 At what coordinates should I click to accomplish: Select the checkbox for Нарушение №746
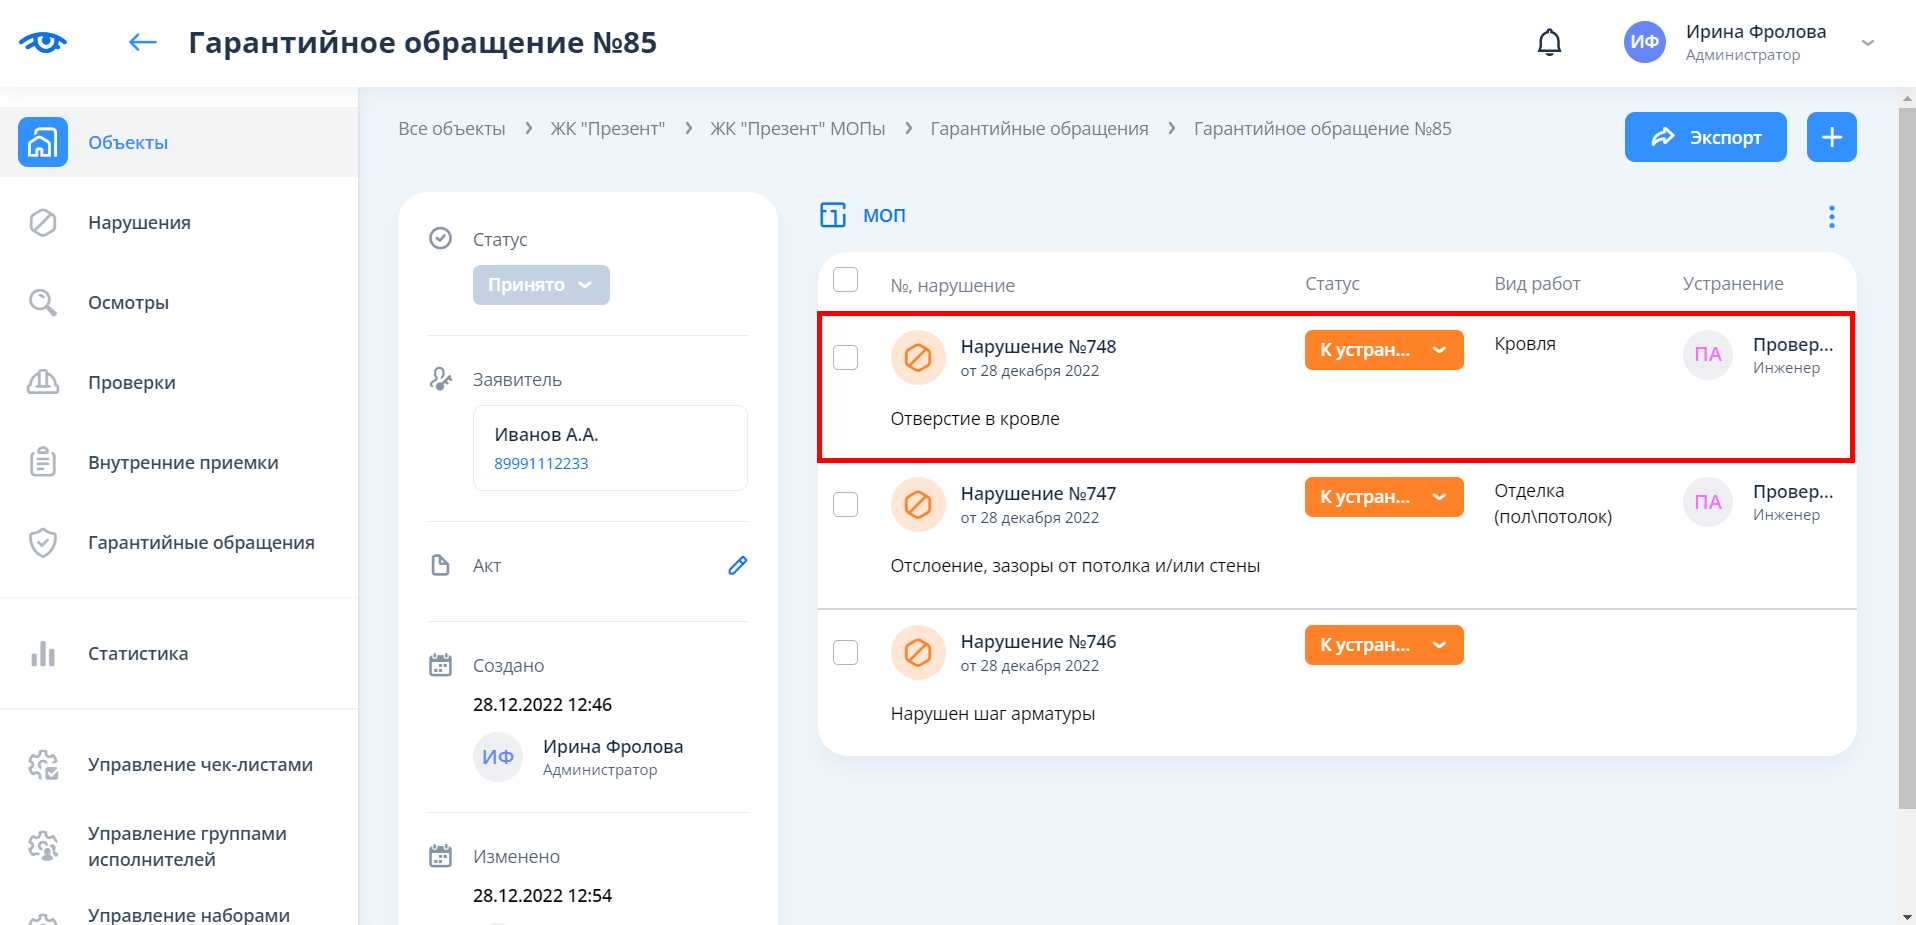(846, 652)
